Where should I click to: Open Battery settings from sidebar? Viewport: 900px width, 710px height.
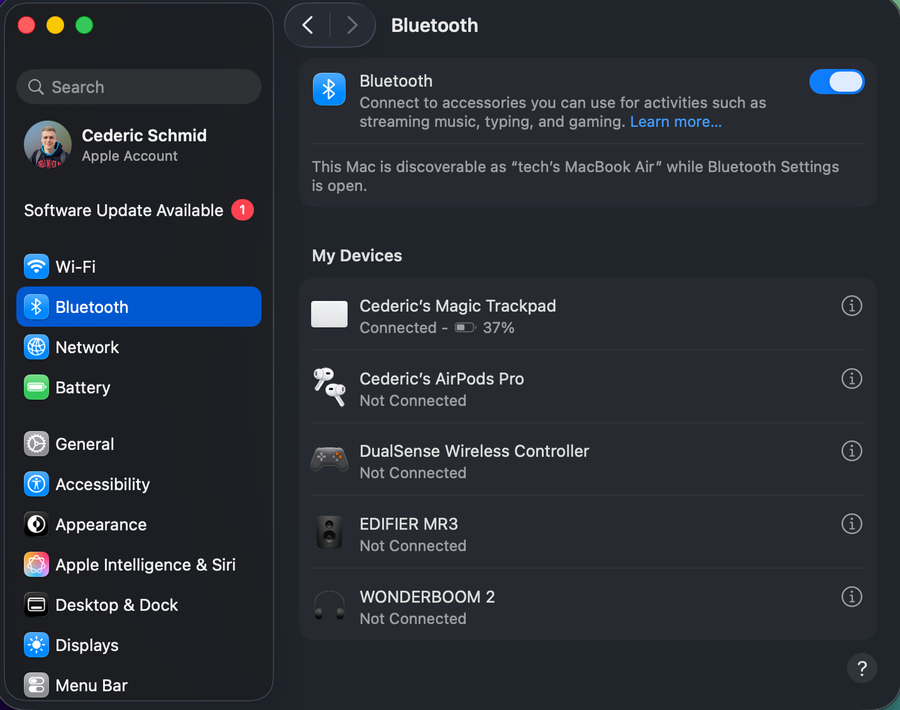(x=139, y=387)
